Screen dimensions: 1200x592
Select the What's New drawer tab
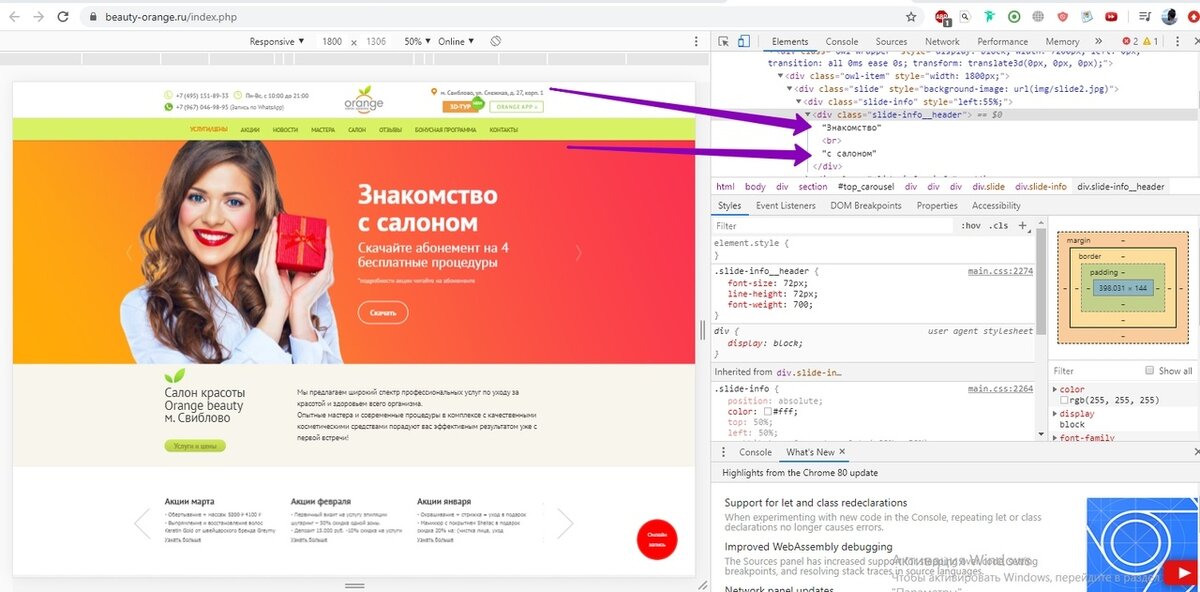click(x=810, y=452)
